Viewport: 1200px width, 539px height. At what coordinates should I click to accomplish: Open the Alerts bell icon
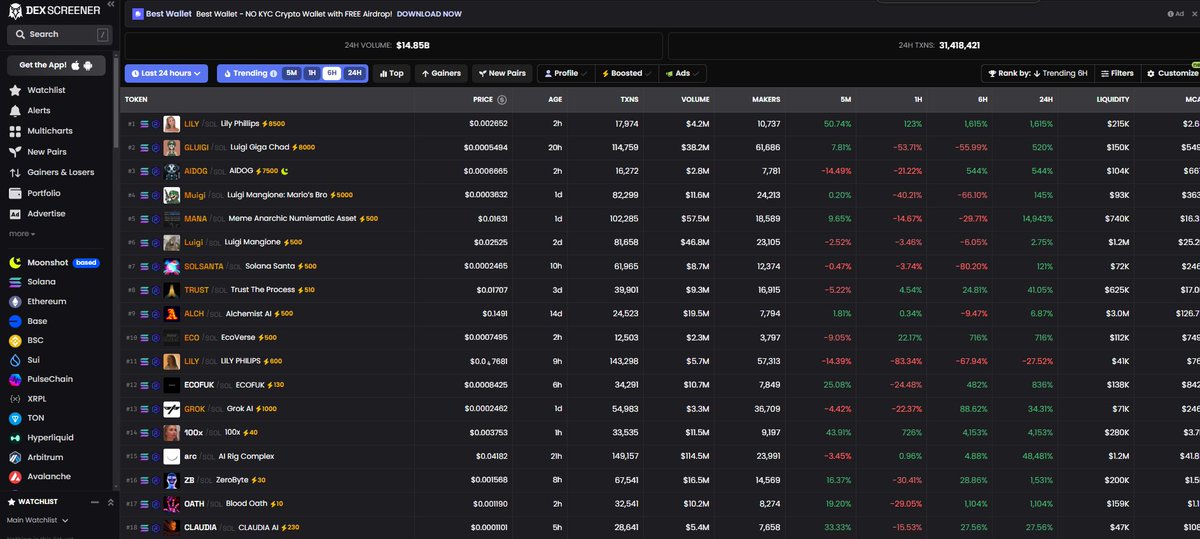point(15,110)
